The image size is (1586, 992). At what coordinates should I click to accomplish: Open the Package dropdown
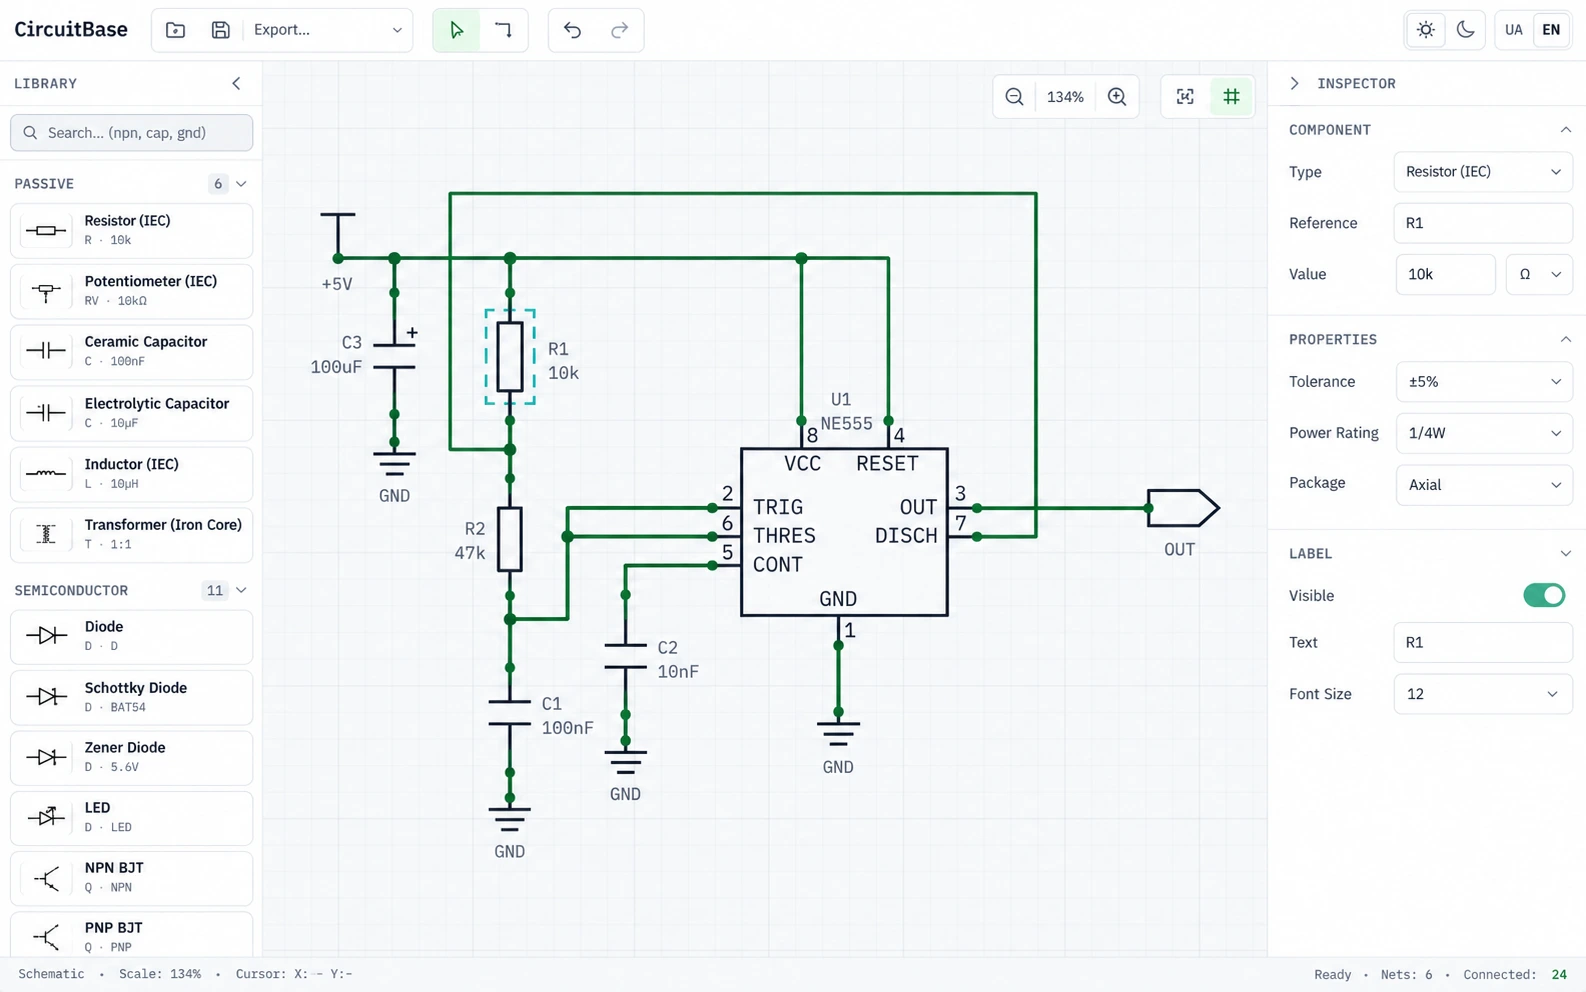[x=1484, y=485]
